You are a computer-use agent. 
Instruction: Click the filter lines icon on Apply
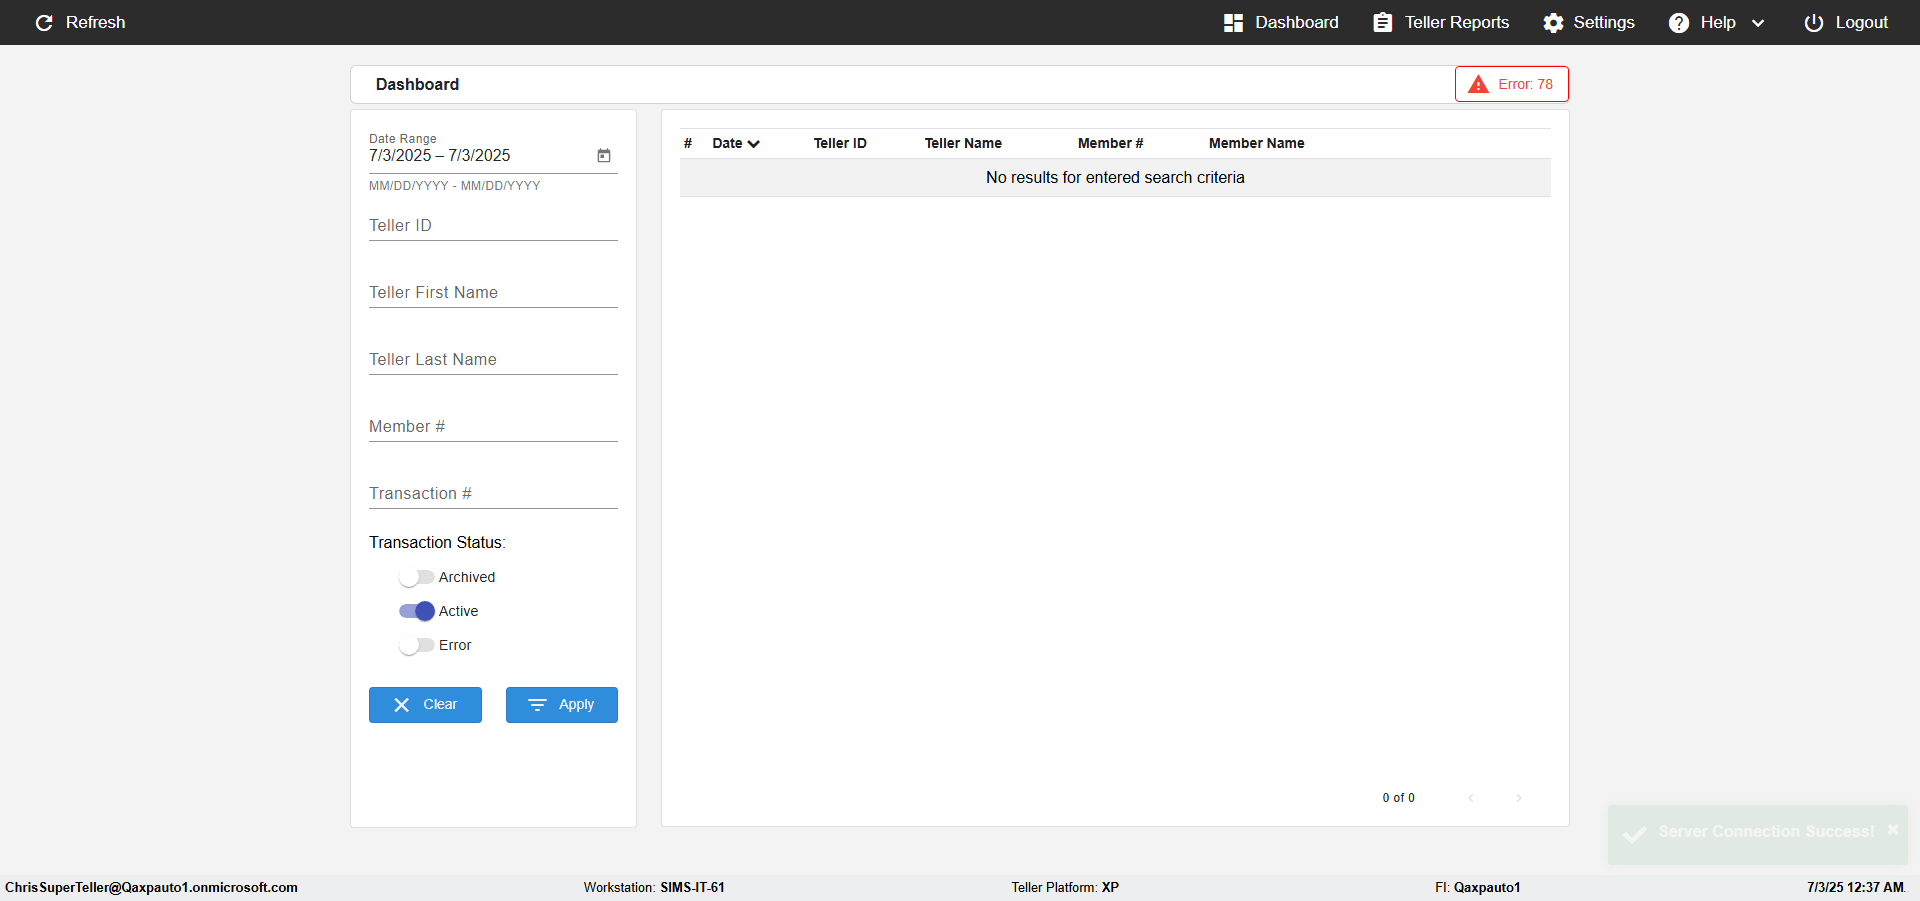click(537, 705)
